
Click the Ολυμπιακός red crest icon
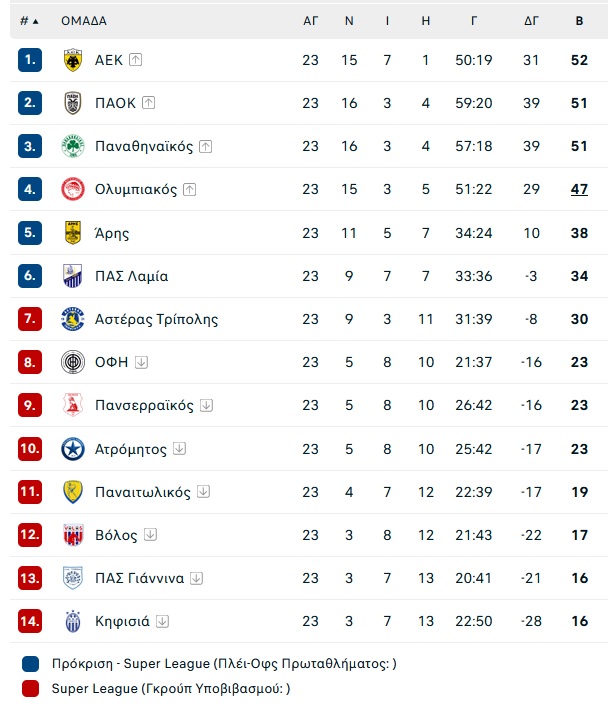tap(73, 189)
